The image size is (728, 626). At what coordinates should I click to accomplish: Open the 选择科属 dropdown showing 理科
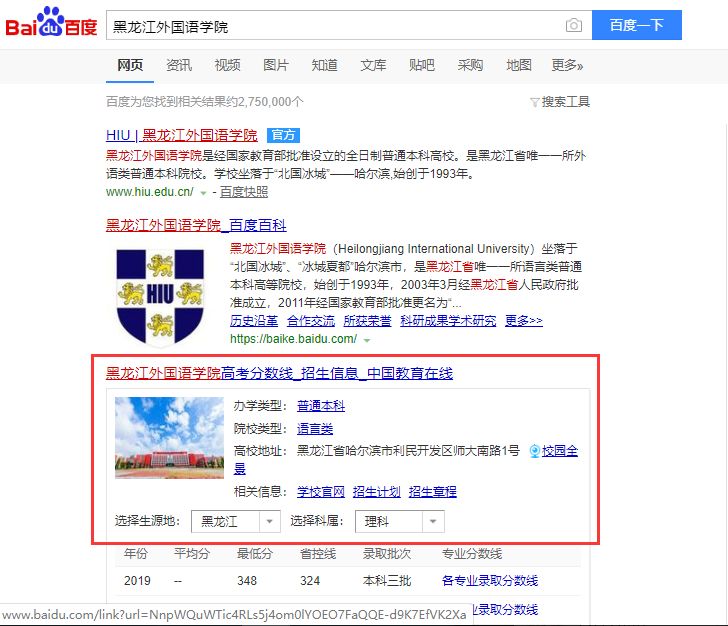click(x=400, y=522)
